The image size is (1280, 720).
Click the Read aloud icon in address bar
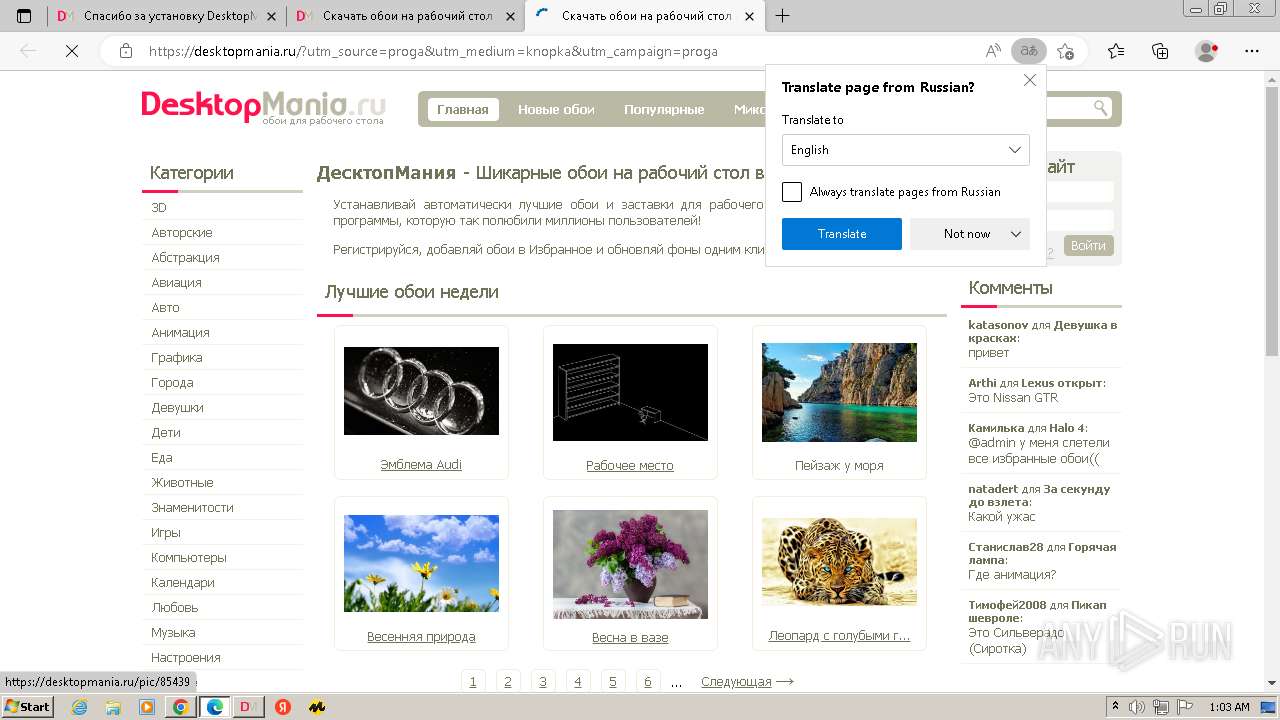[x=993, y=51]
